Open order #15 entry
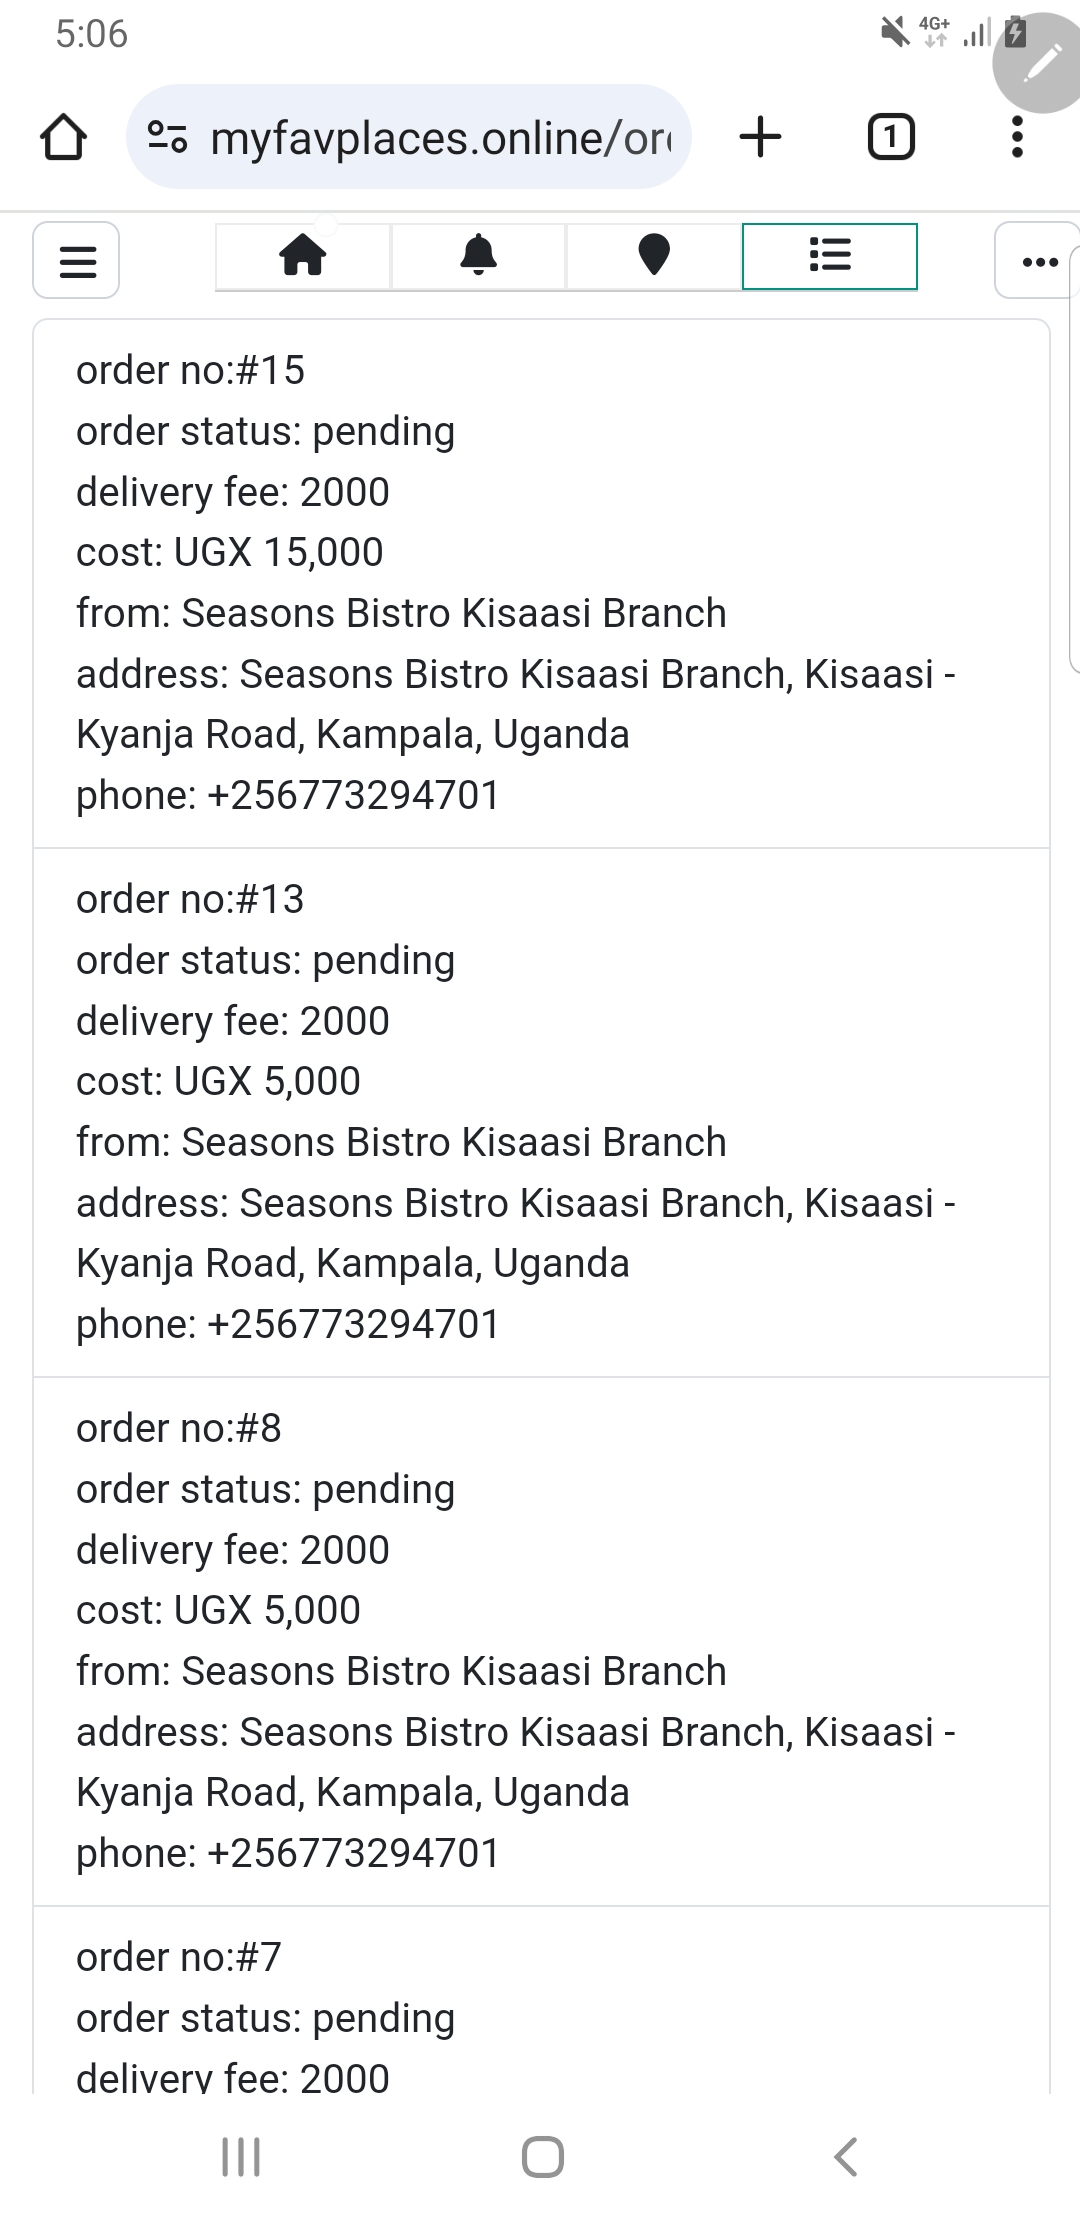This screenshot has width=1080, height=2220. coord(541,583)
